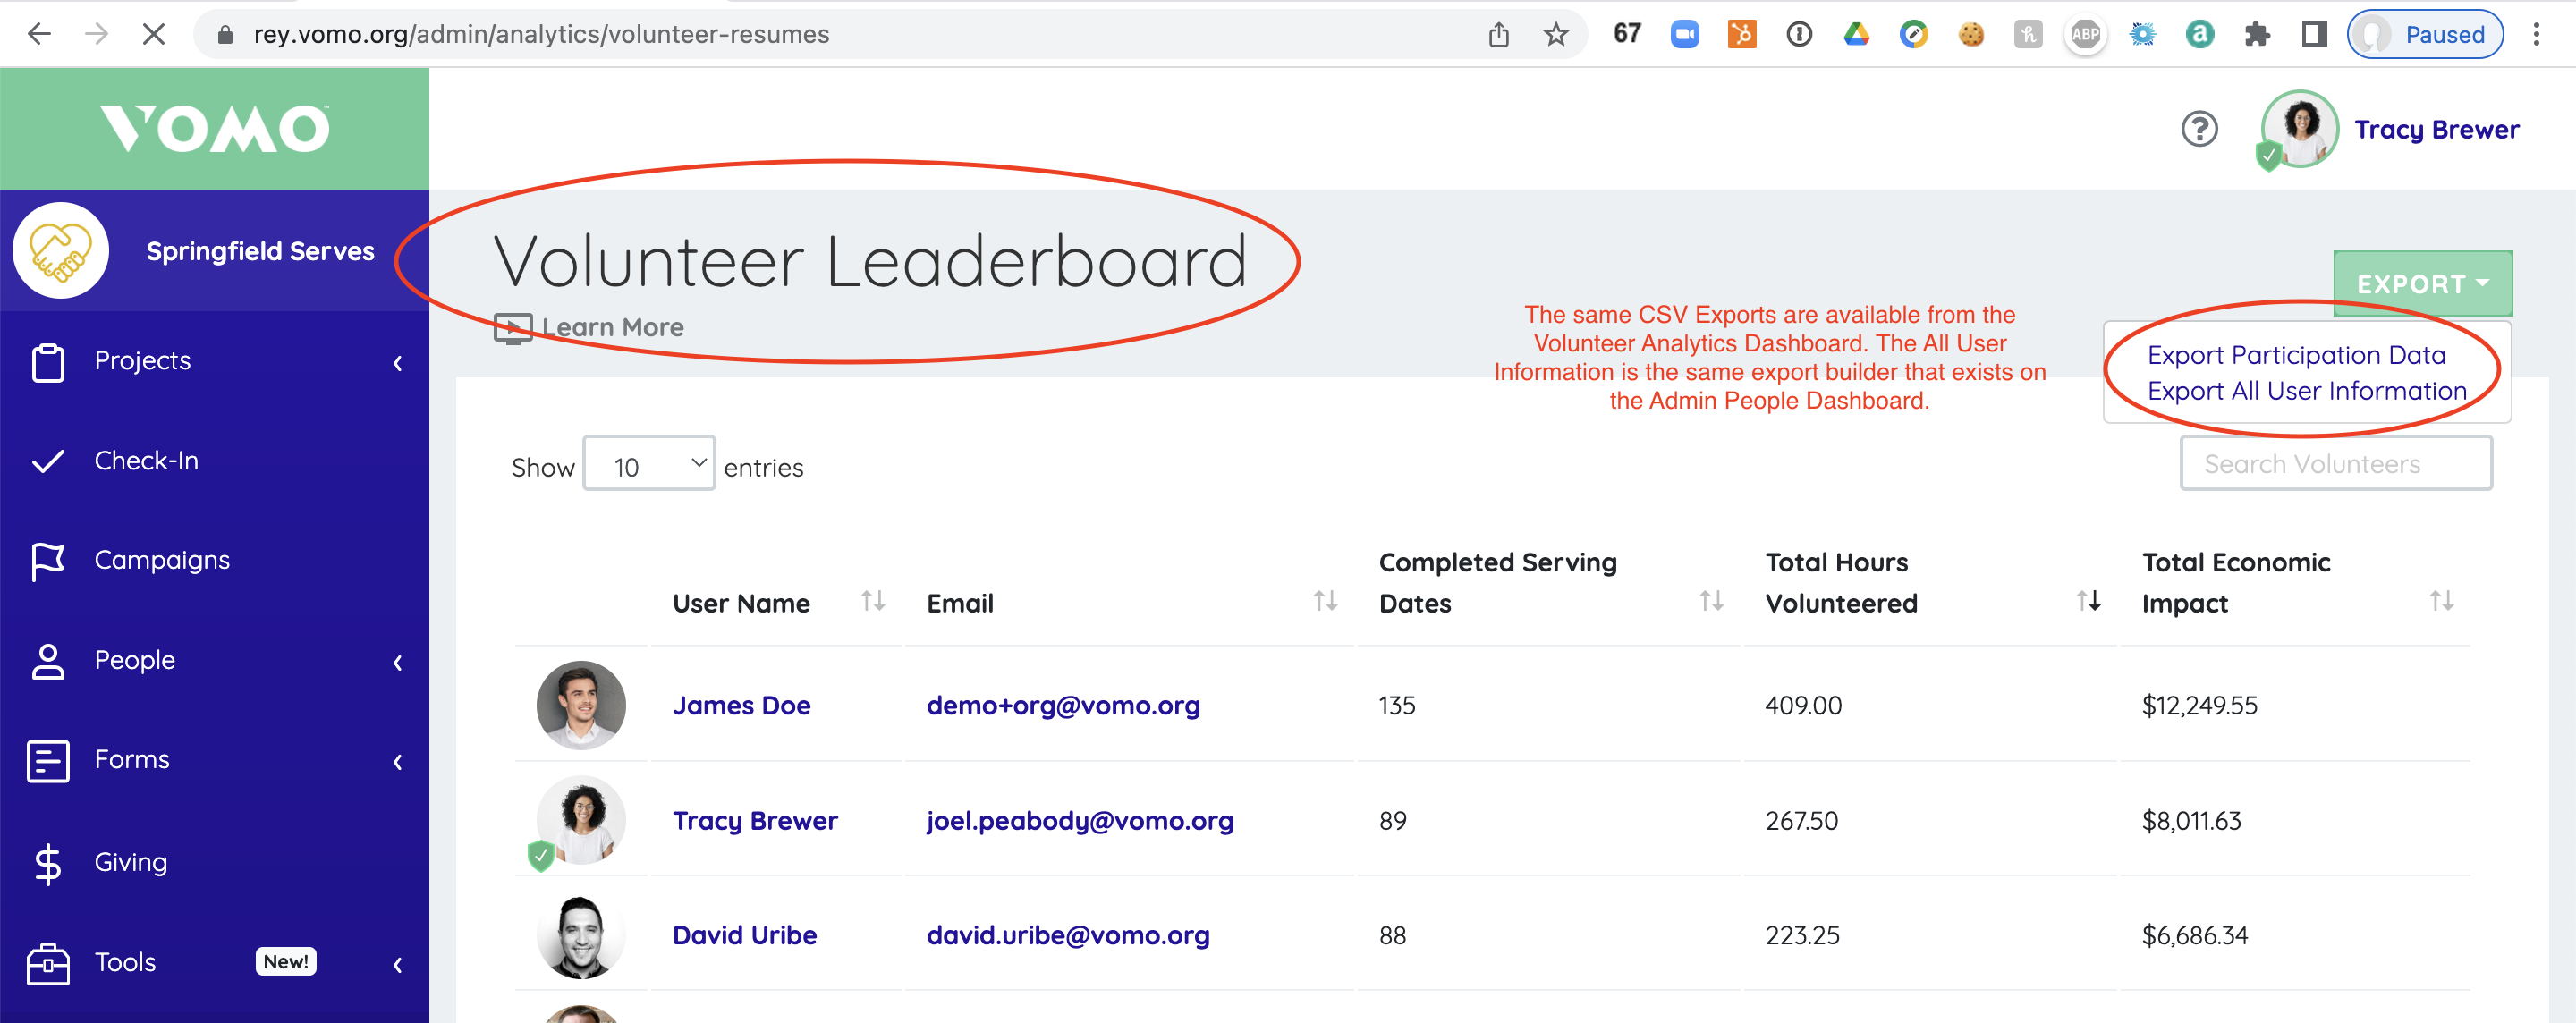Open the AdBlock Plus ABP extension
Viewport: 2576px width, 1023px height.
2086,34
